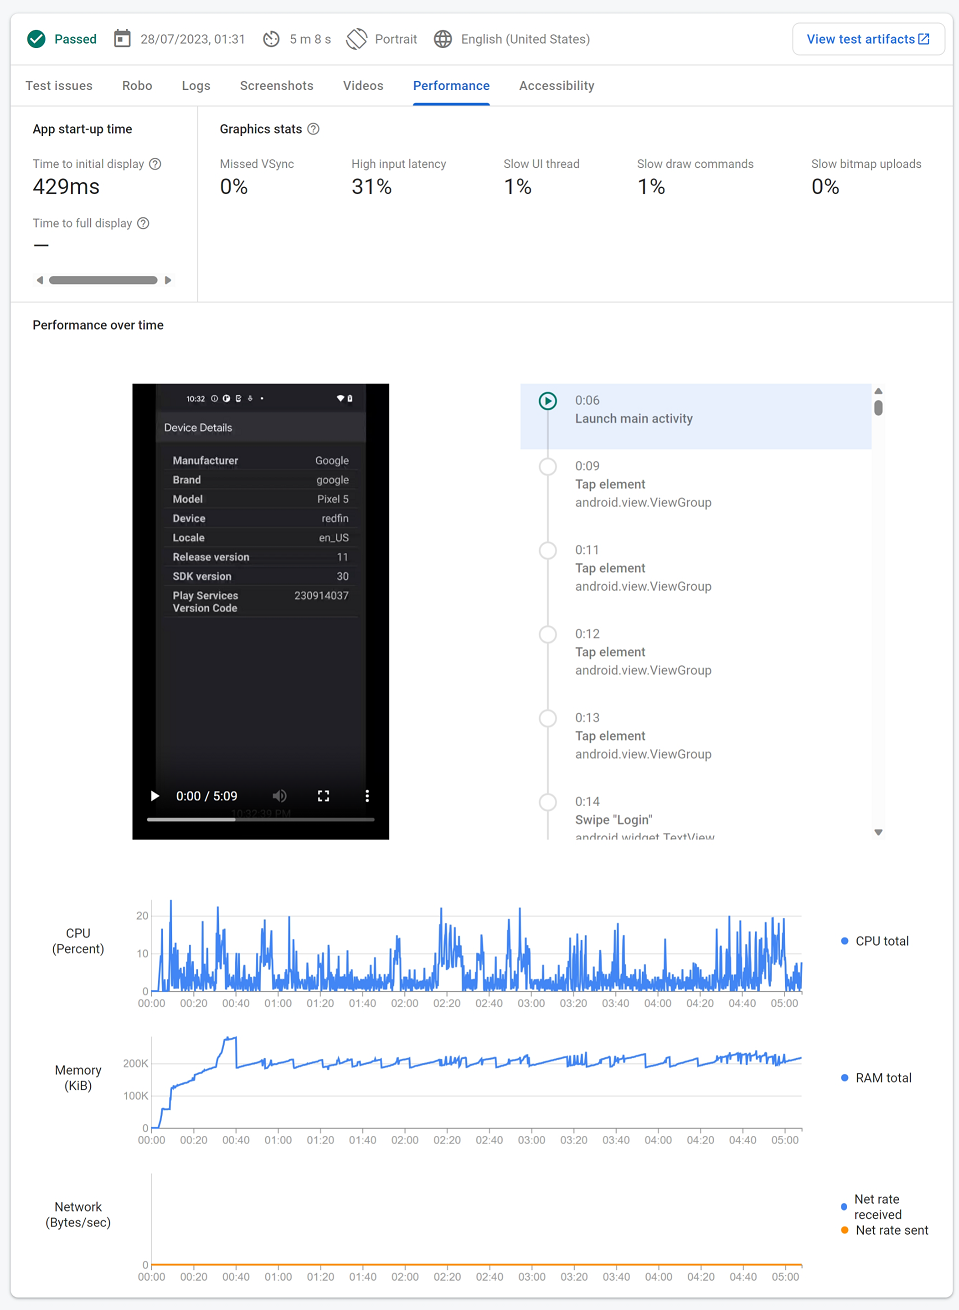This screenshot has width=959, height=1310.
Task: Toggle RAM total legend entry
Action: tap(876, 1078)
